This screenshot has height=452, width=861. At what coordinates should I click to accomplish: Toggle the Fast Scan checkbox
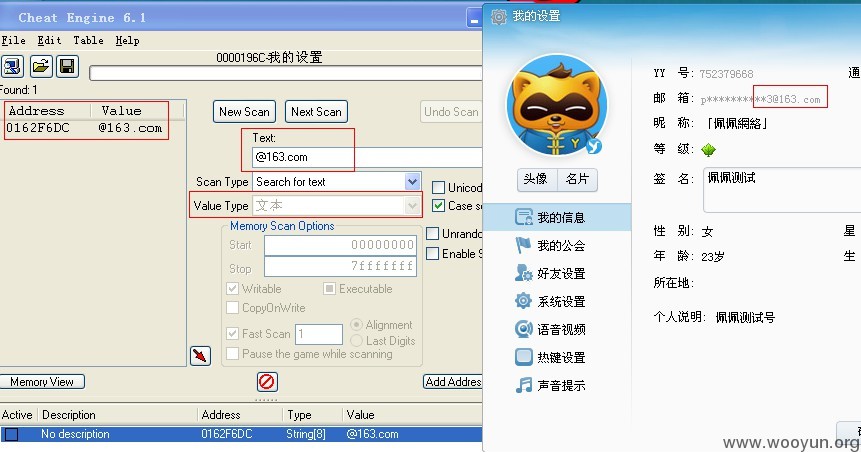click(232, 333)
